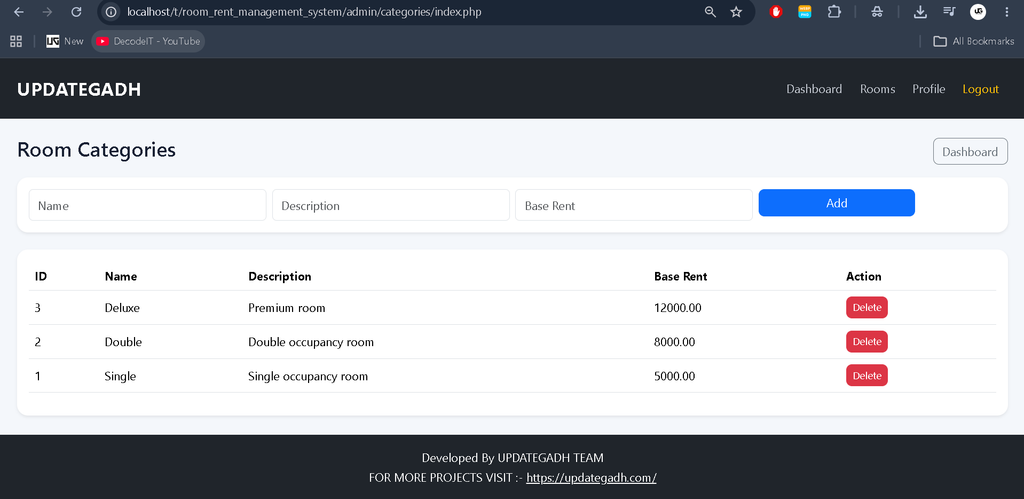The image size is (1024, 499).
Task: Focus the Base Rent input field
Action: 633,205
